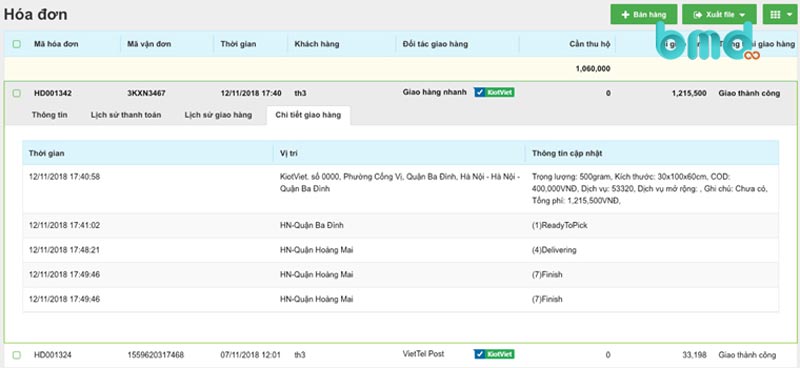The image size is (800, 368).
Task: Tick checkbox for invoice HD001342
Action: (17, 93)
